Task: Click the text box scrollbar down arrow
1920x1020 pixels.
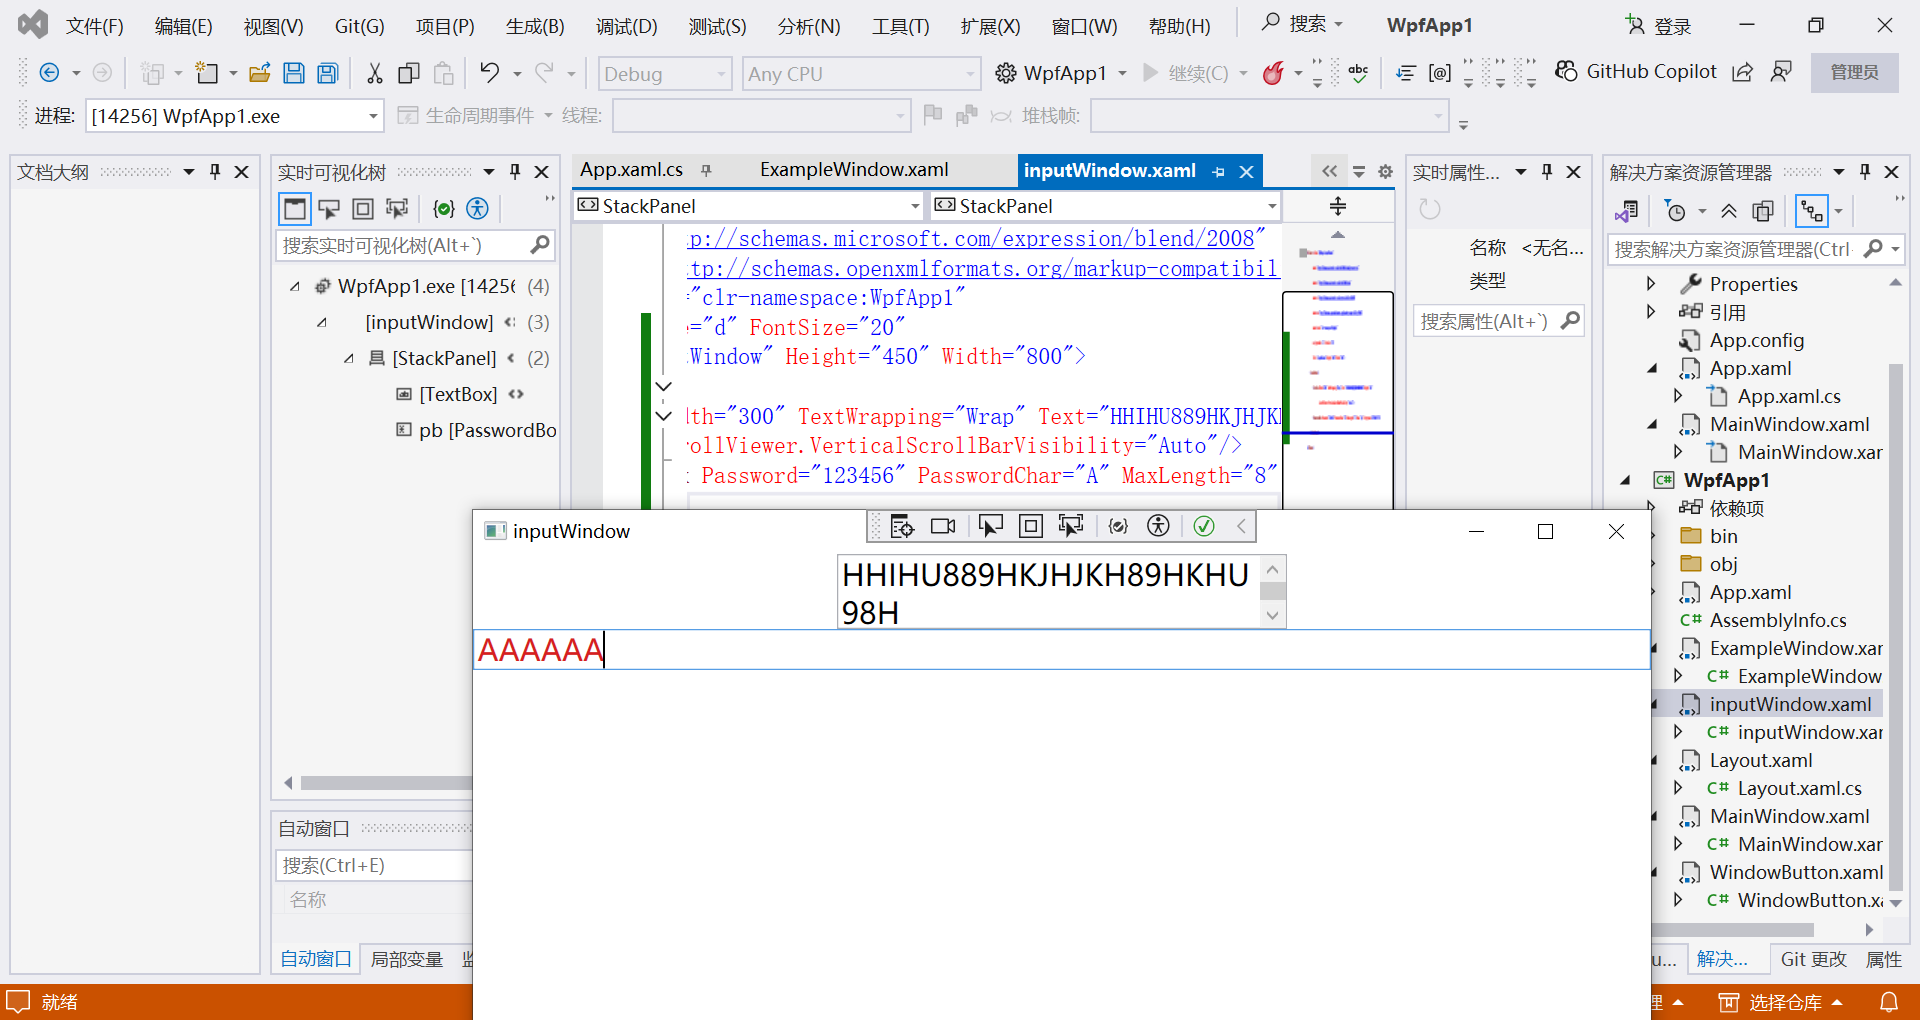Action: [x=1272, y=616]
